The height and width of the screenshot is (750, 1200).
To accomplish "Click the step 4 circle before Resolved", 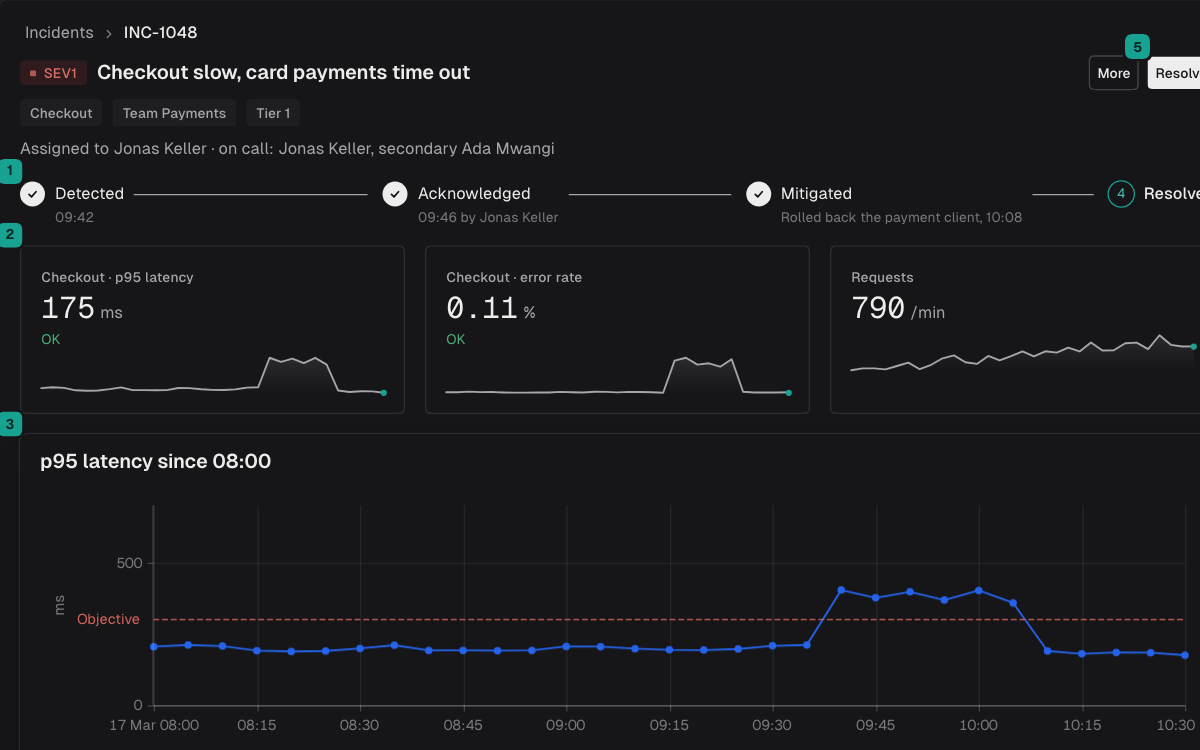I will [x=1121, y=194].
